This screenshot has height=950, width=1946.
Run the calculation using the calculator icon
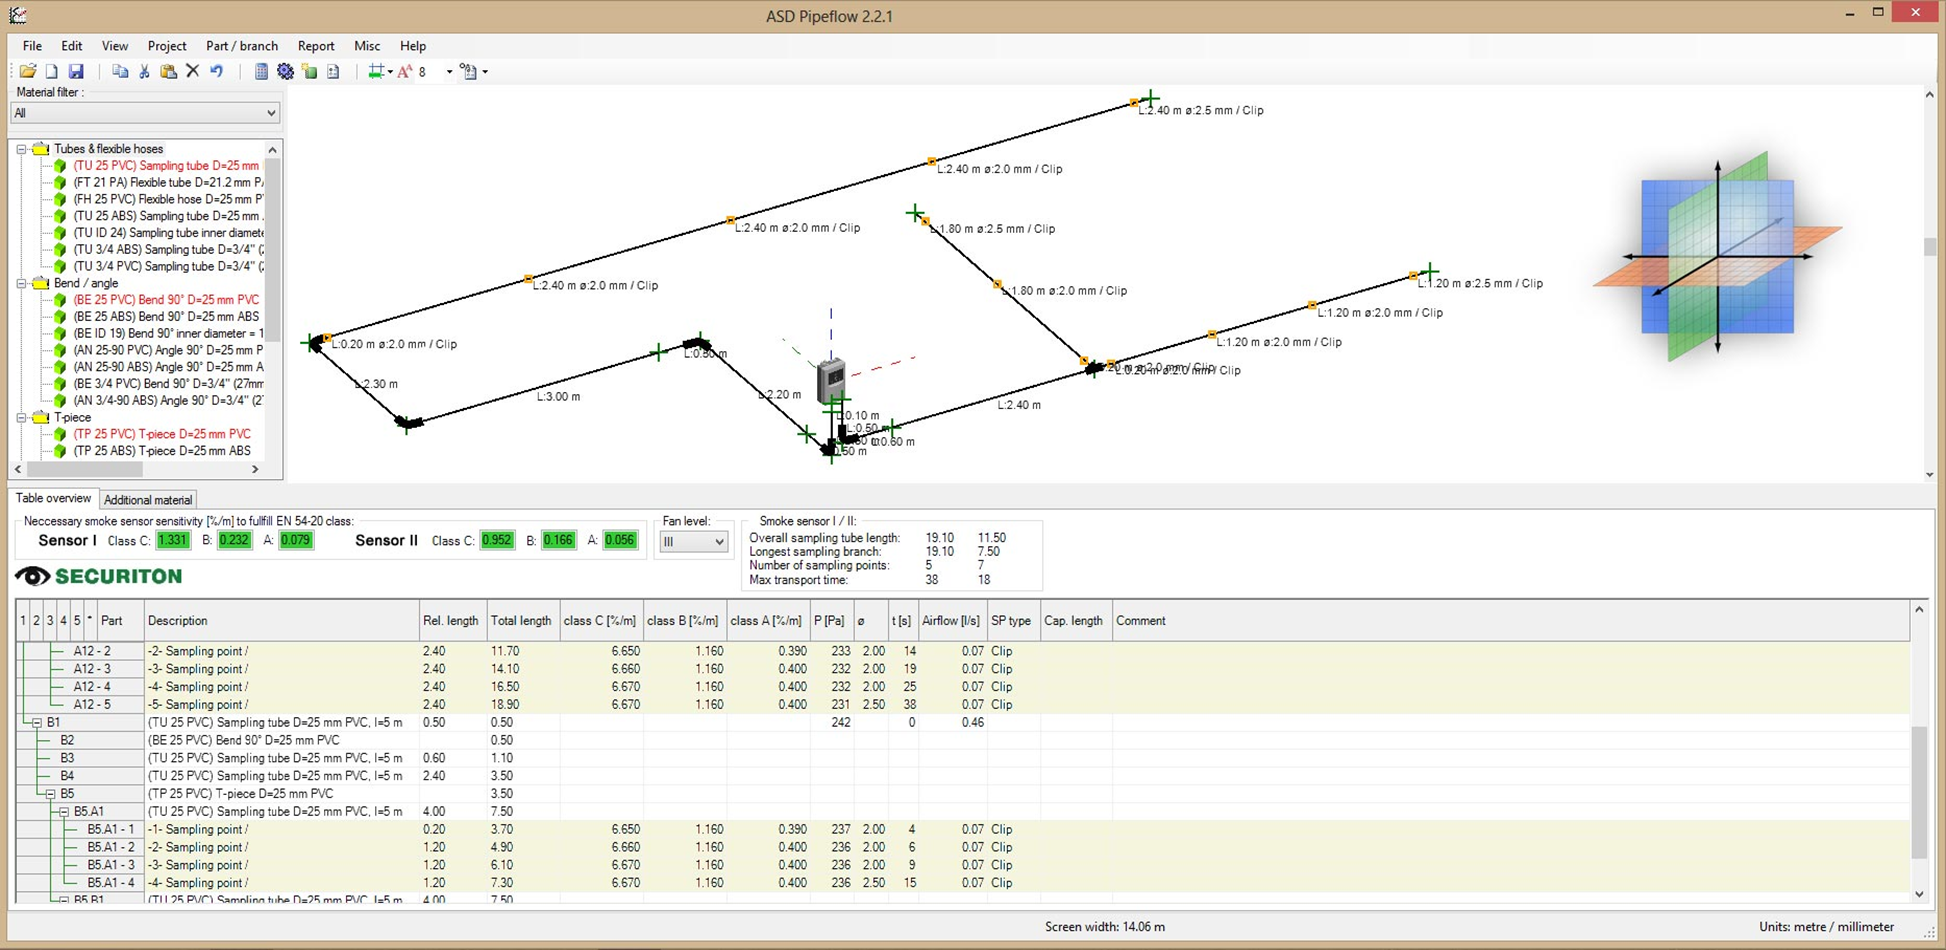pyautogui.click(x=261, y=72)
